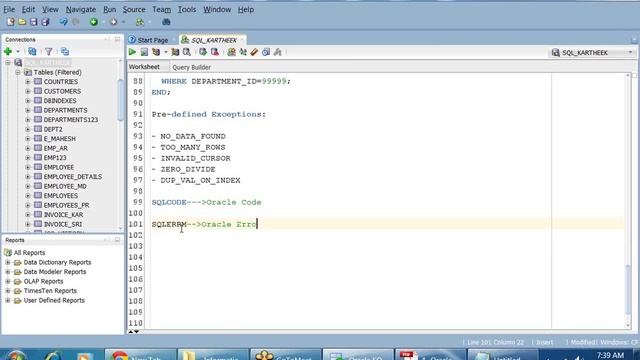Add new connection with green plus
The height and width of the screenshot is (360, 640).
(x=8, y=51)
